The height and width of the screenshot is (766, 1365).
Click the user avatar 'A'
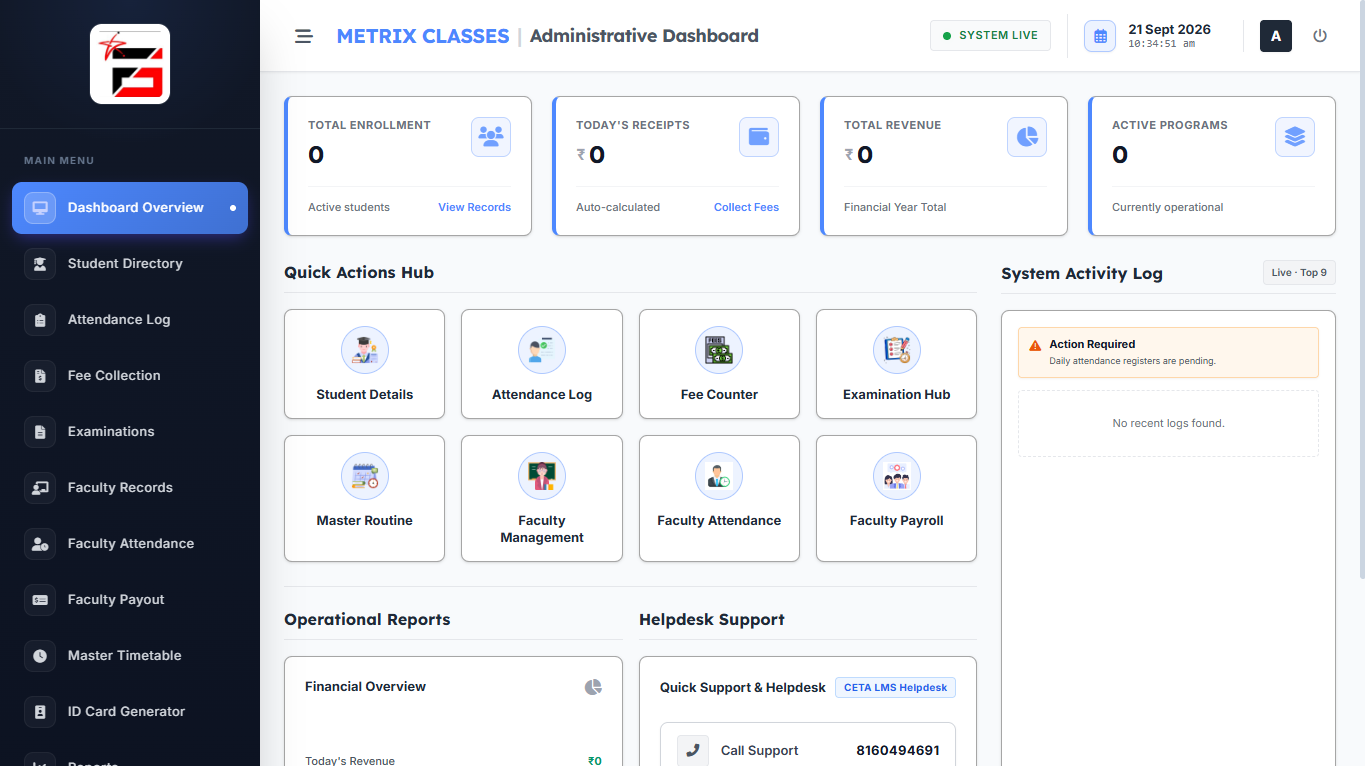tap(1276, 36)
